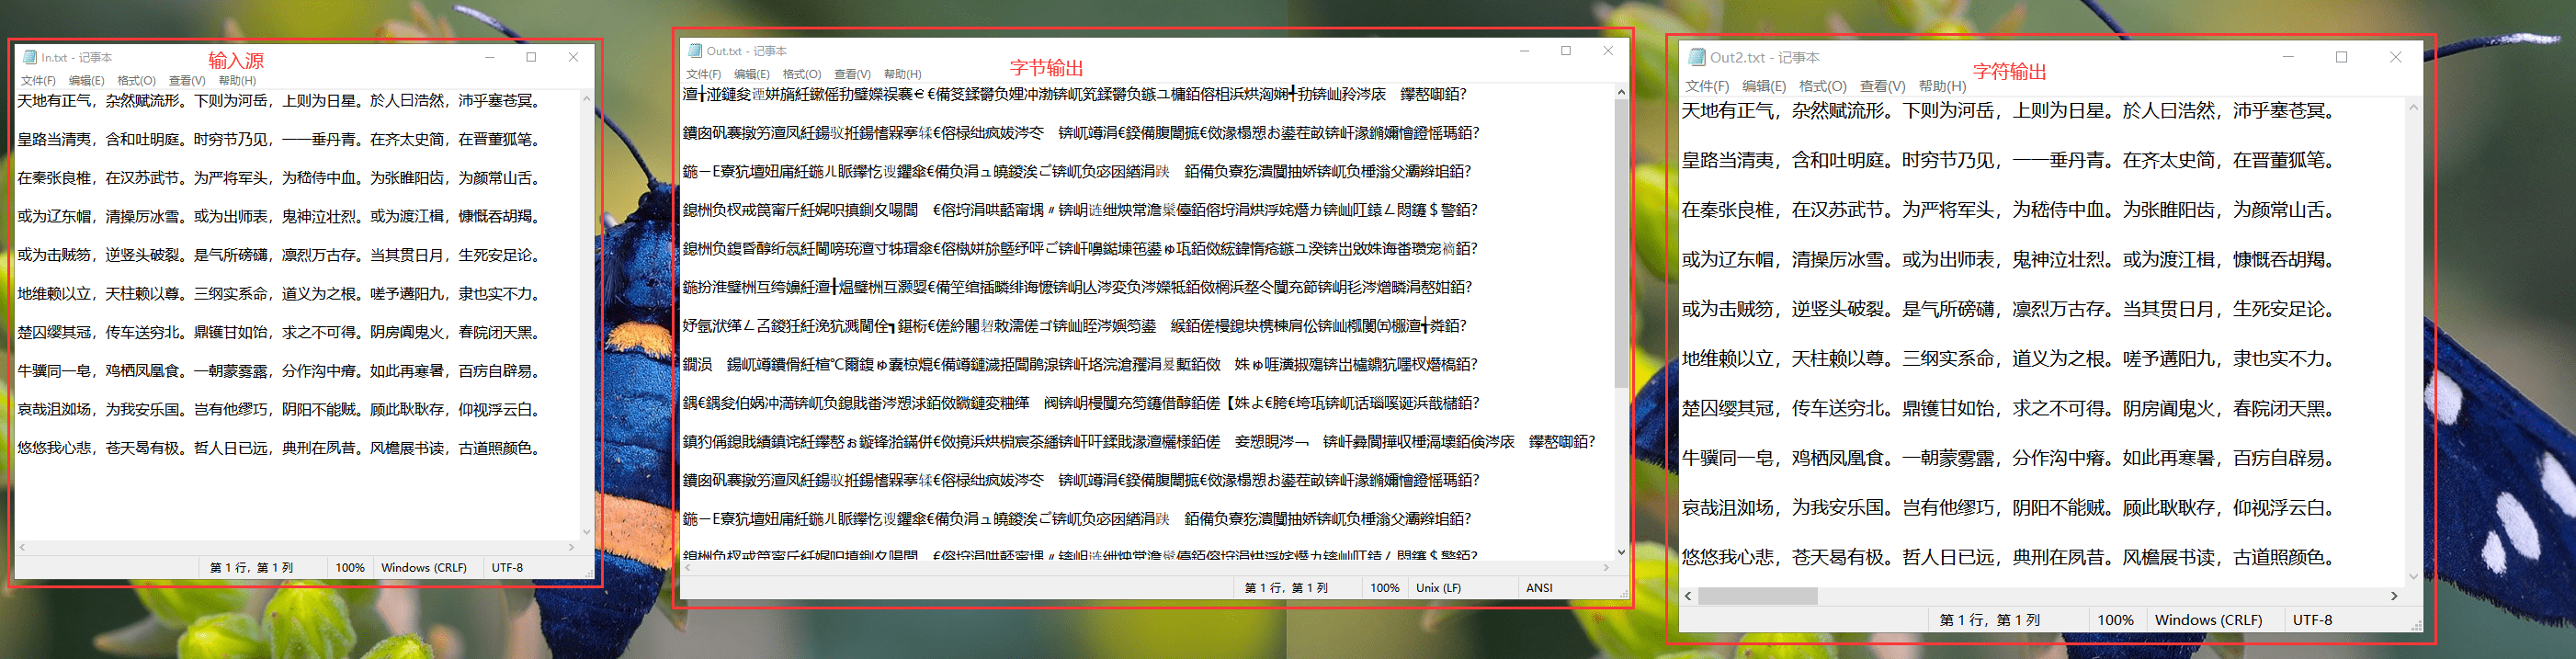Close the In.txt Notepad window
This screenshot has height=659, width=2576.
click(573, 57)
